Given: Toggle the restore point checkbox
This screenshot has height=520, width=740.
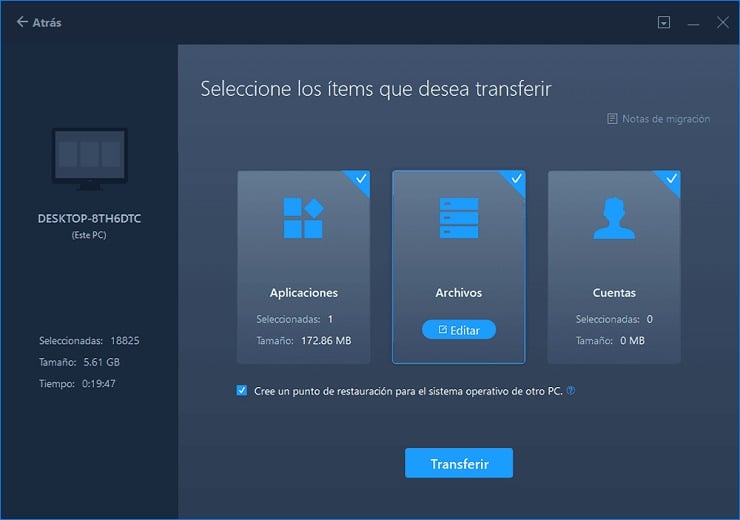Looking at the screenshot, I should coord(242,391).
